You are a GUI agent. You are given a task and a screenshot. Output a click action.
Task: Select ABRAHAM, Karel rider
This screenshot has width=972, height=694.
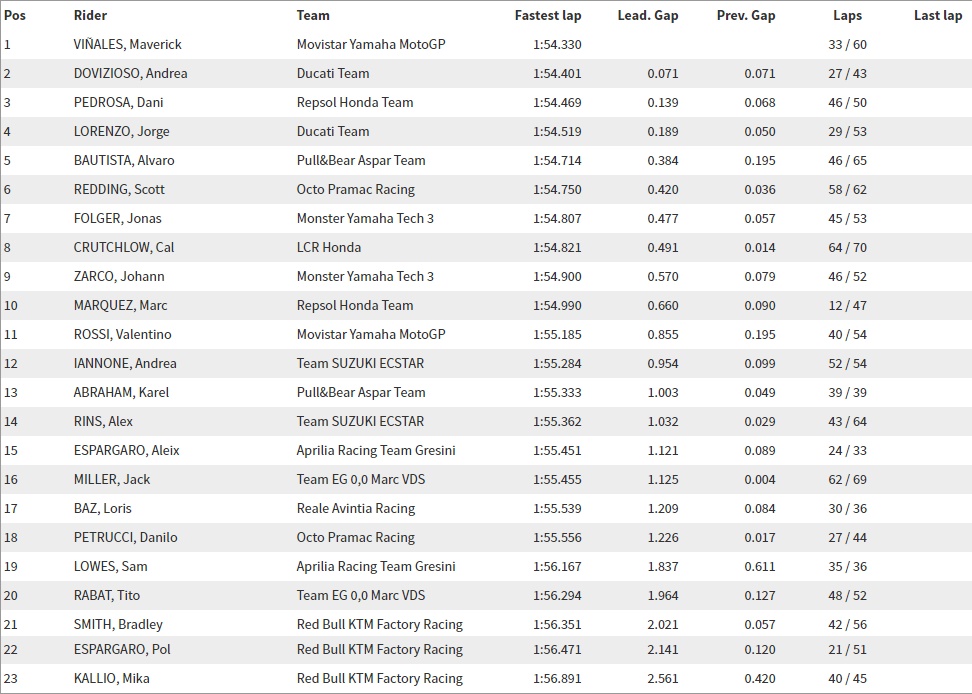[x=122, y=392]
